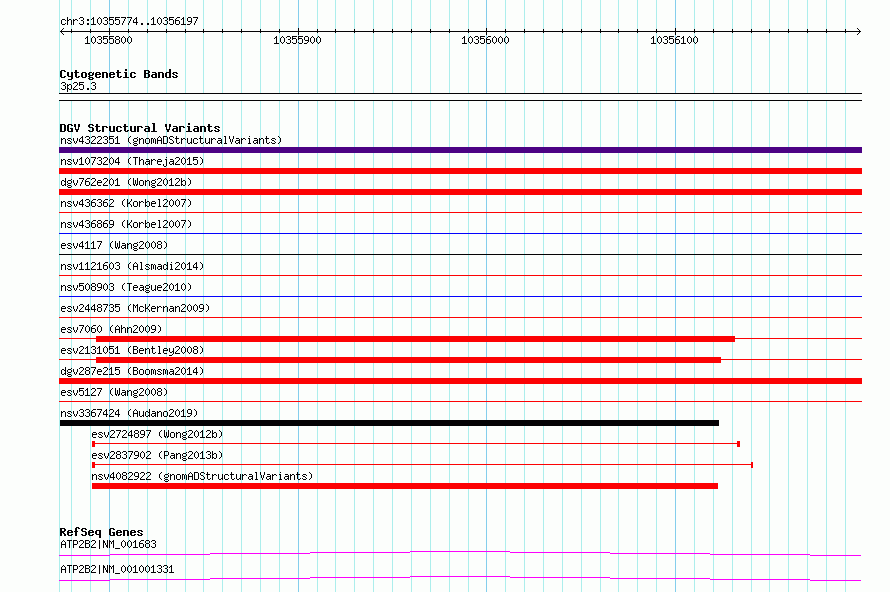This screenshot has width=890, height=592.
Task: Click the left arrow of the ruler
Action: [62, 32]
